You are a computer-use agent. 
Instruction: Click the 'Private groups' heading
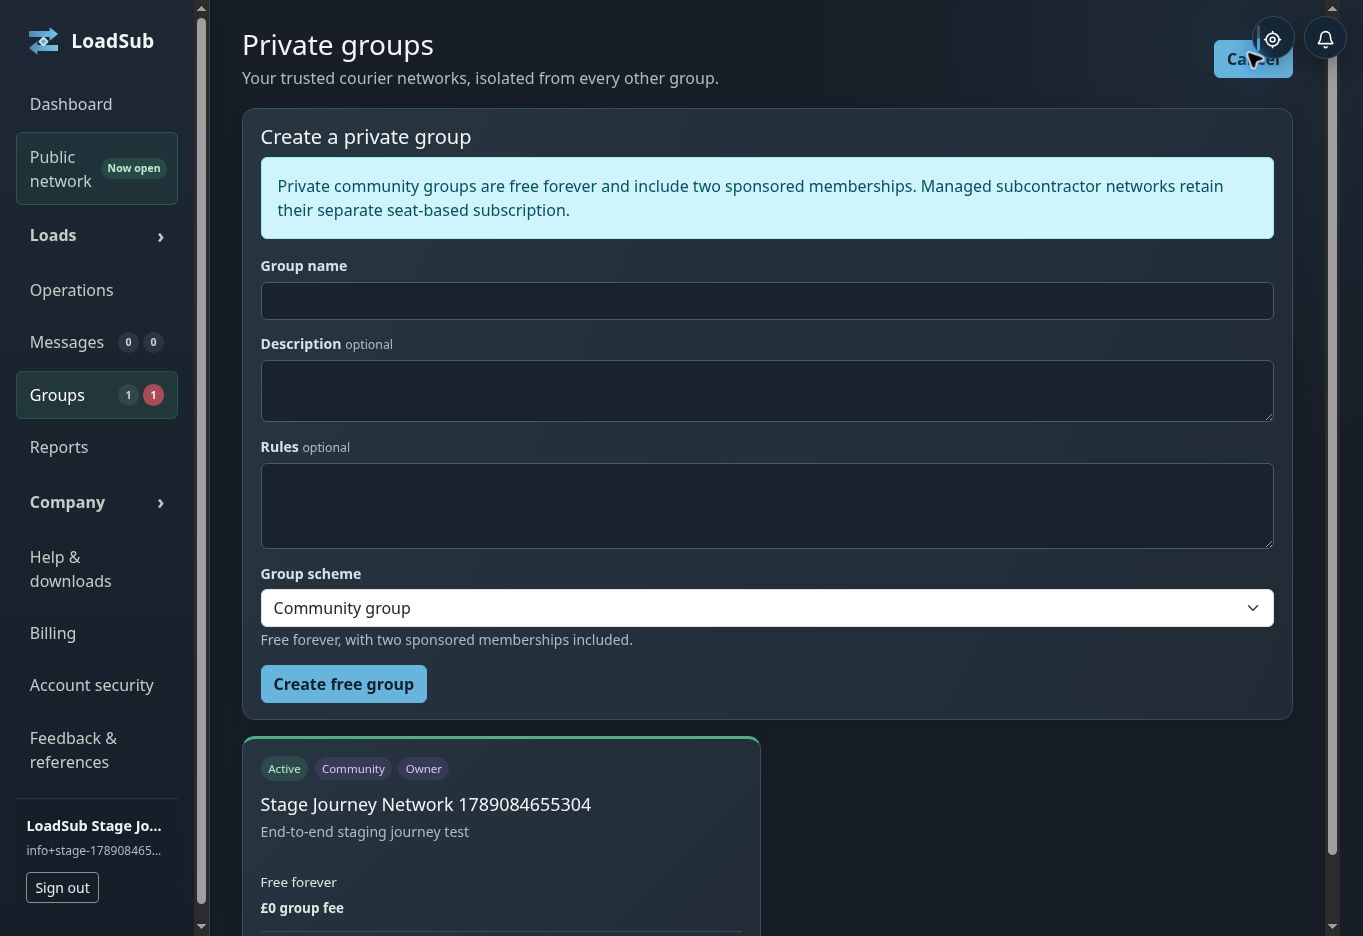pos(338,45)
